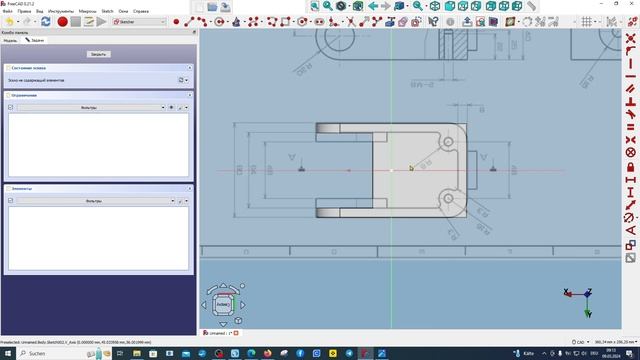Click the What's This help icon
This screenshot has width=640, height=360.
[433, 22]
